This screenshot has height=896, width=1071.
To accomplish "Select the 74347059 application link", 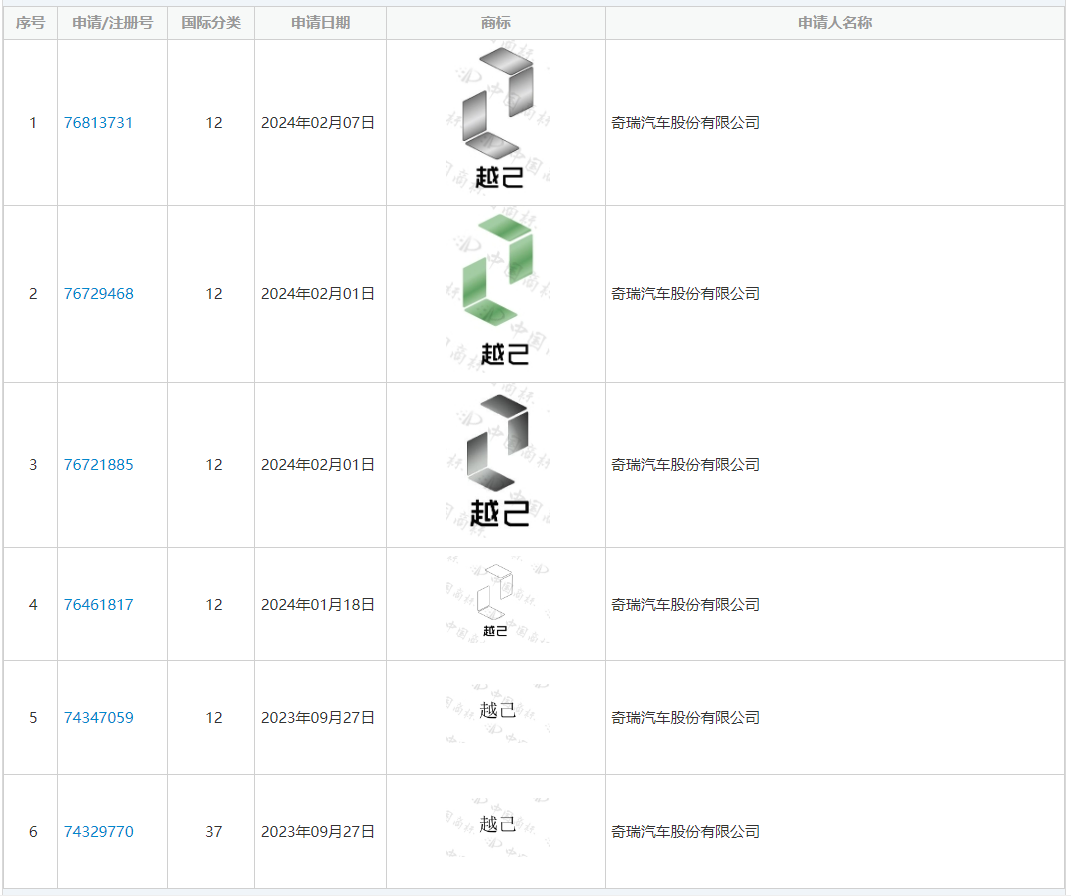I will pos(98,718).
